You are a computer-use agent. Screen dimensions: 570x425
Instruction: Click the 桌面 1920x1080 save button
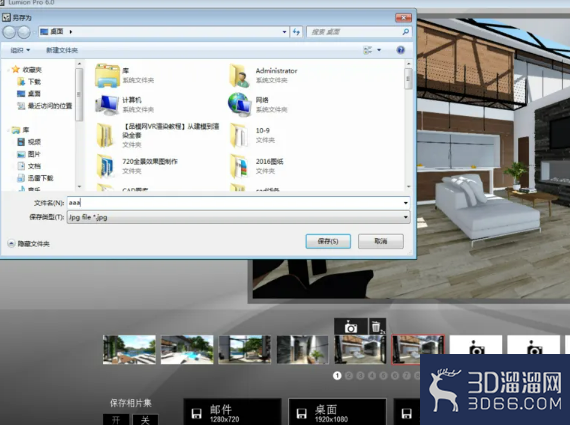coord(337,412)
